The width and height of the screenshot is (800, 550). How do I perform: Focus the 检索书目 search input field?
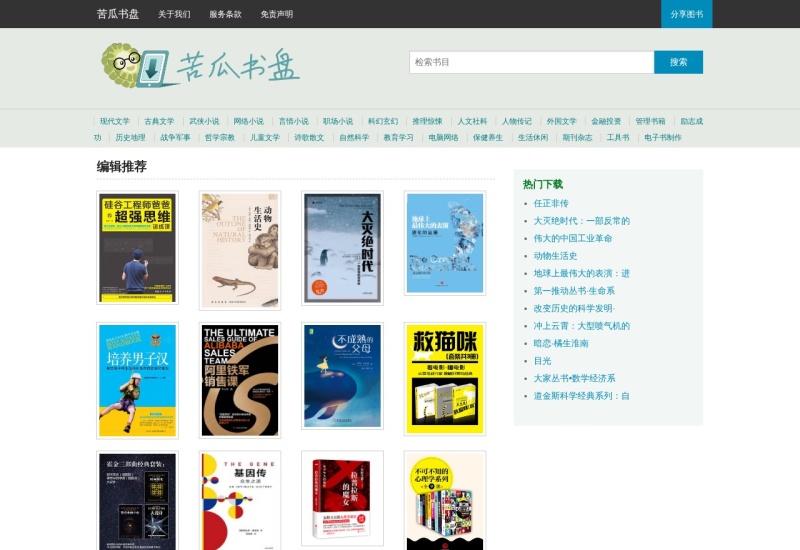click(531, 62)
